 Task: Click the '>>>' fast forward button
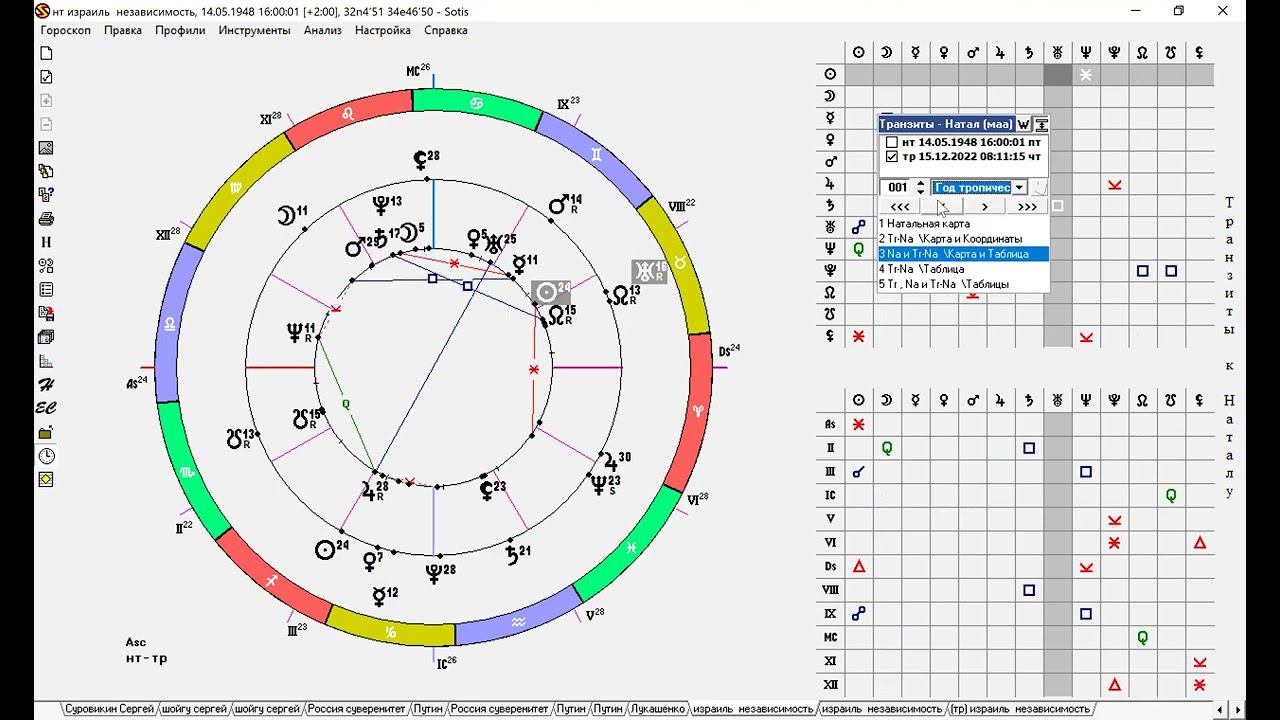pyautogui.click(x=1027, y=207)
